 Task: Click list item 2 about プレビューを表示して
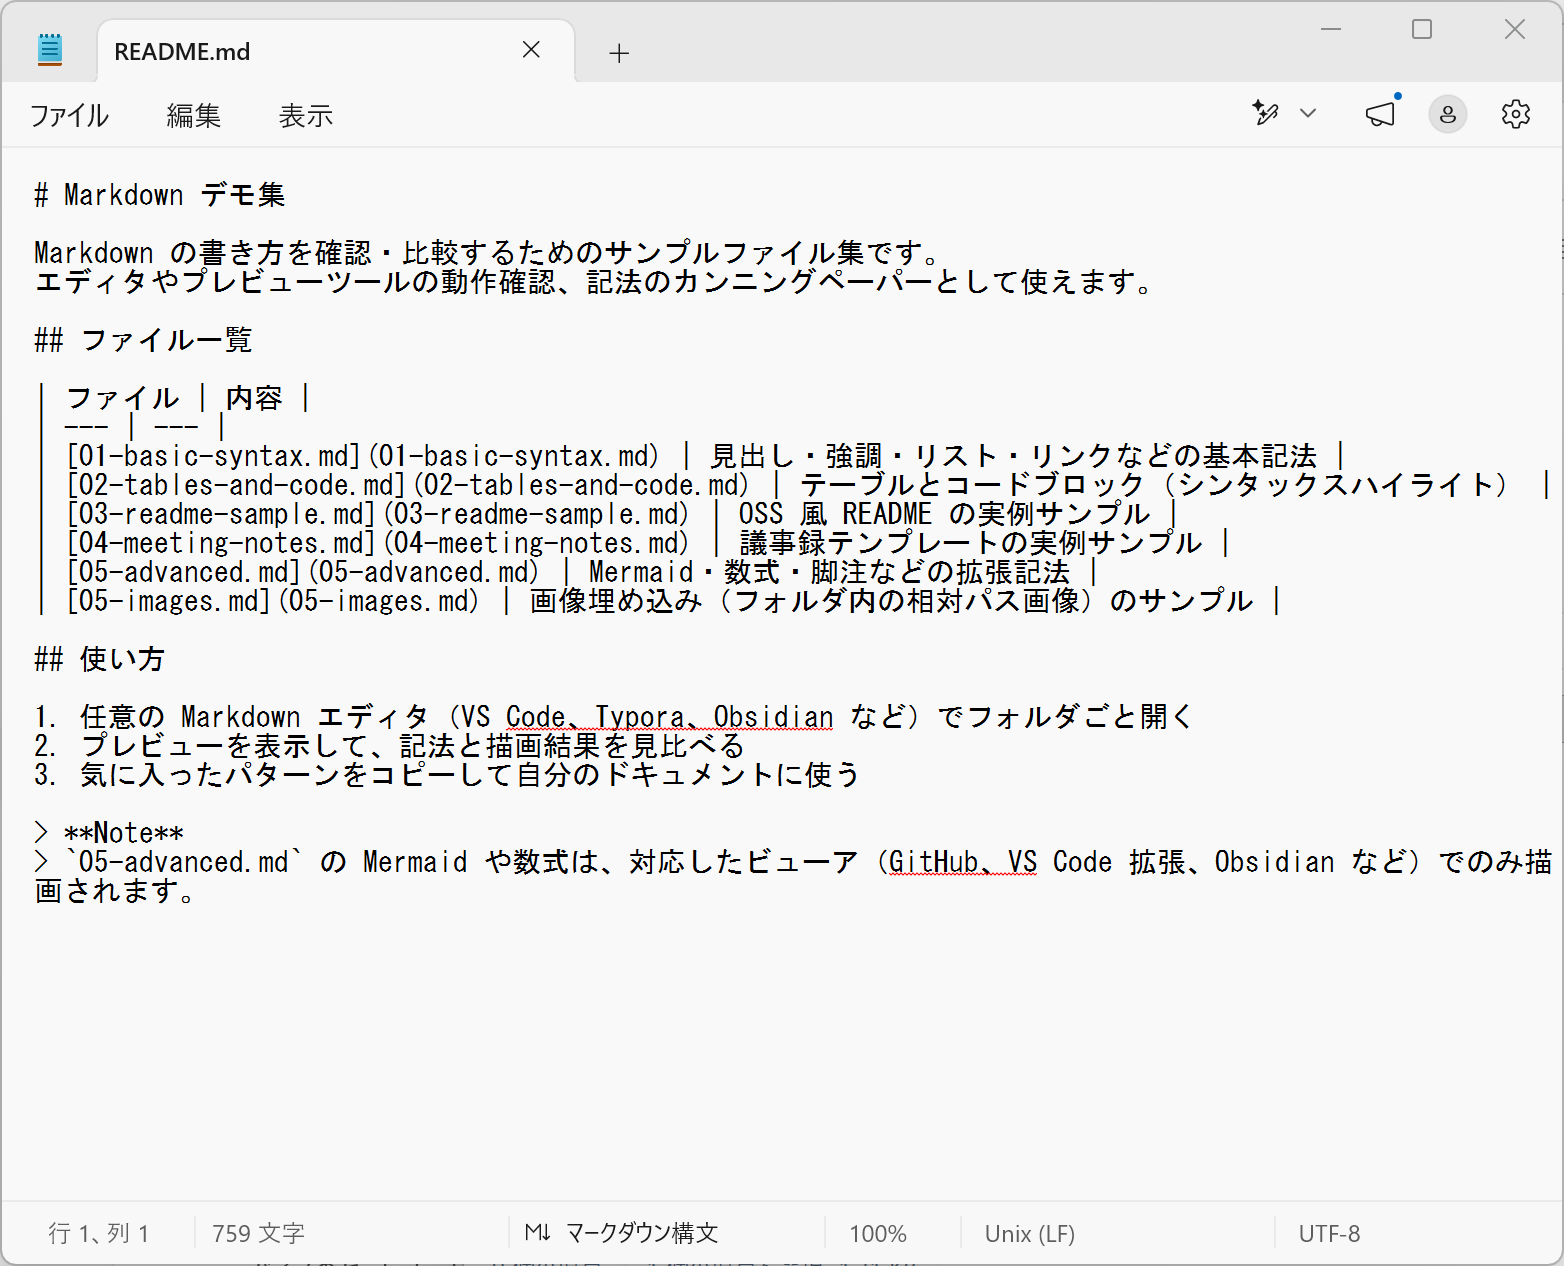(390, 746)
